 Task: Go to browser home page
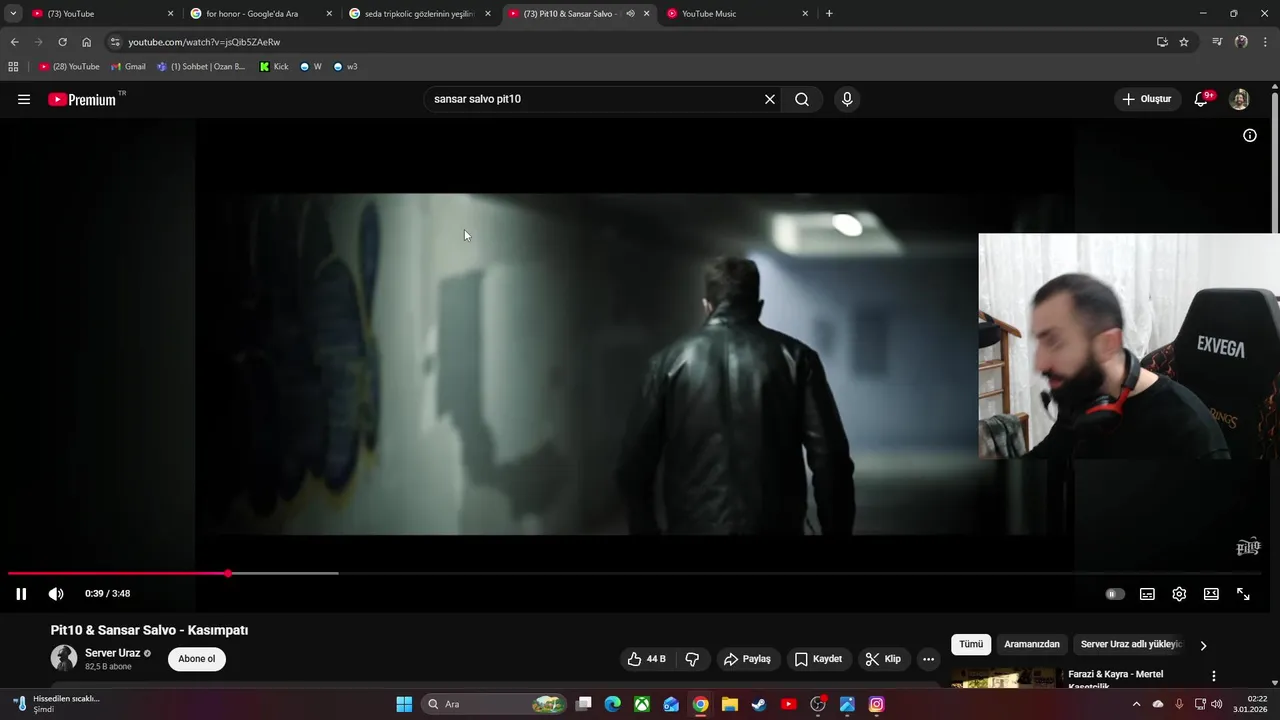point(87,42)
